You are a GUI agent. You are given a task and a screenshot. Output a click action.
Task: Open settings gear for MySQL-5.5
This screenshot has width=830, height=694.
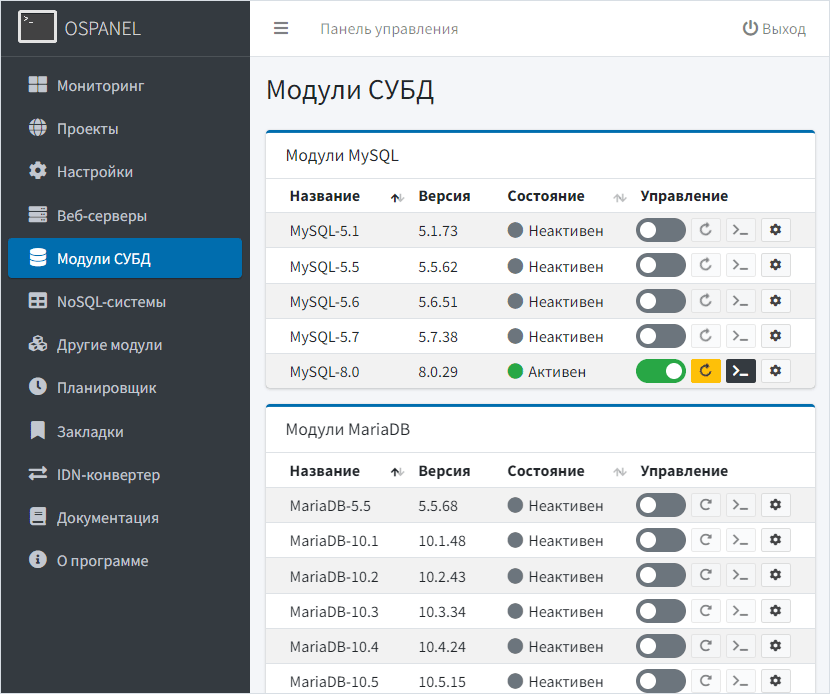coord(775,265)
